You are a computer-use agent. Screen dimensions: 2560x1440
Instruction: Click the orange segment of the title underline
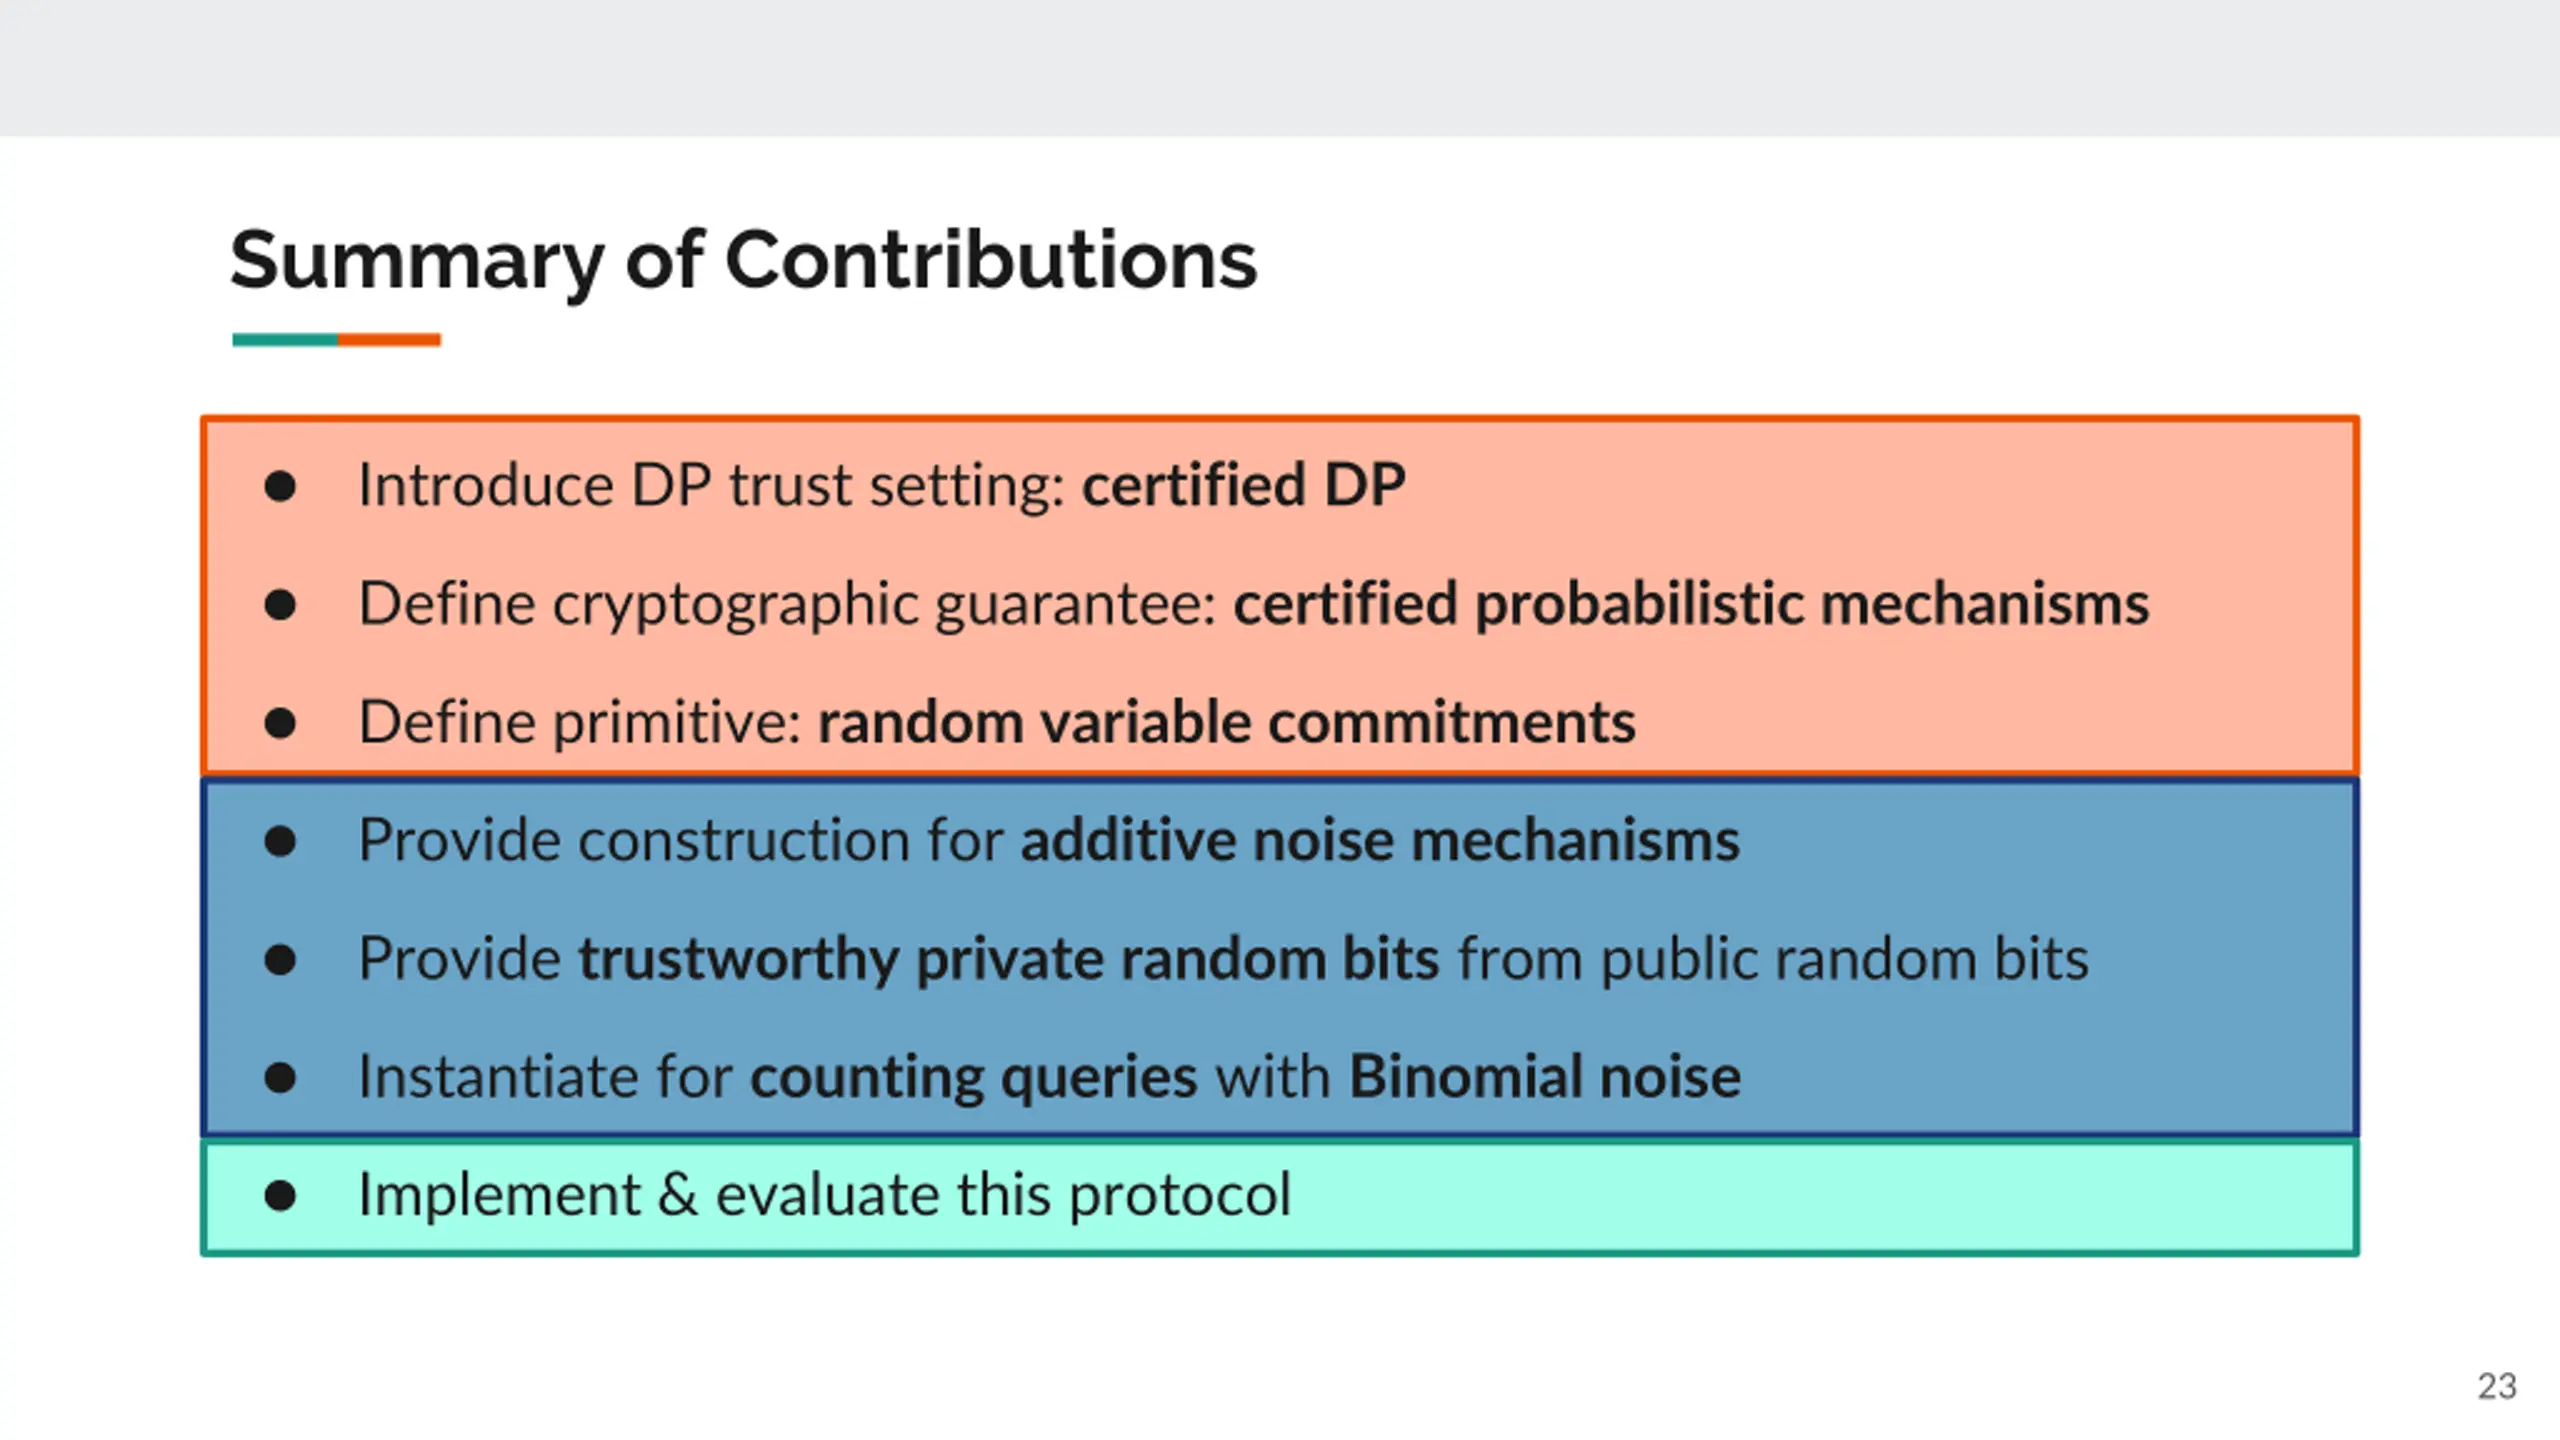coord(389,340)
